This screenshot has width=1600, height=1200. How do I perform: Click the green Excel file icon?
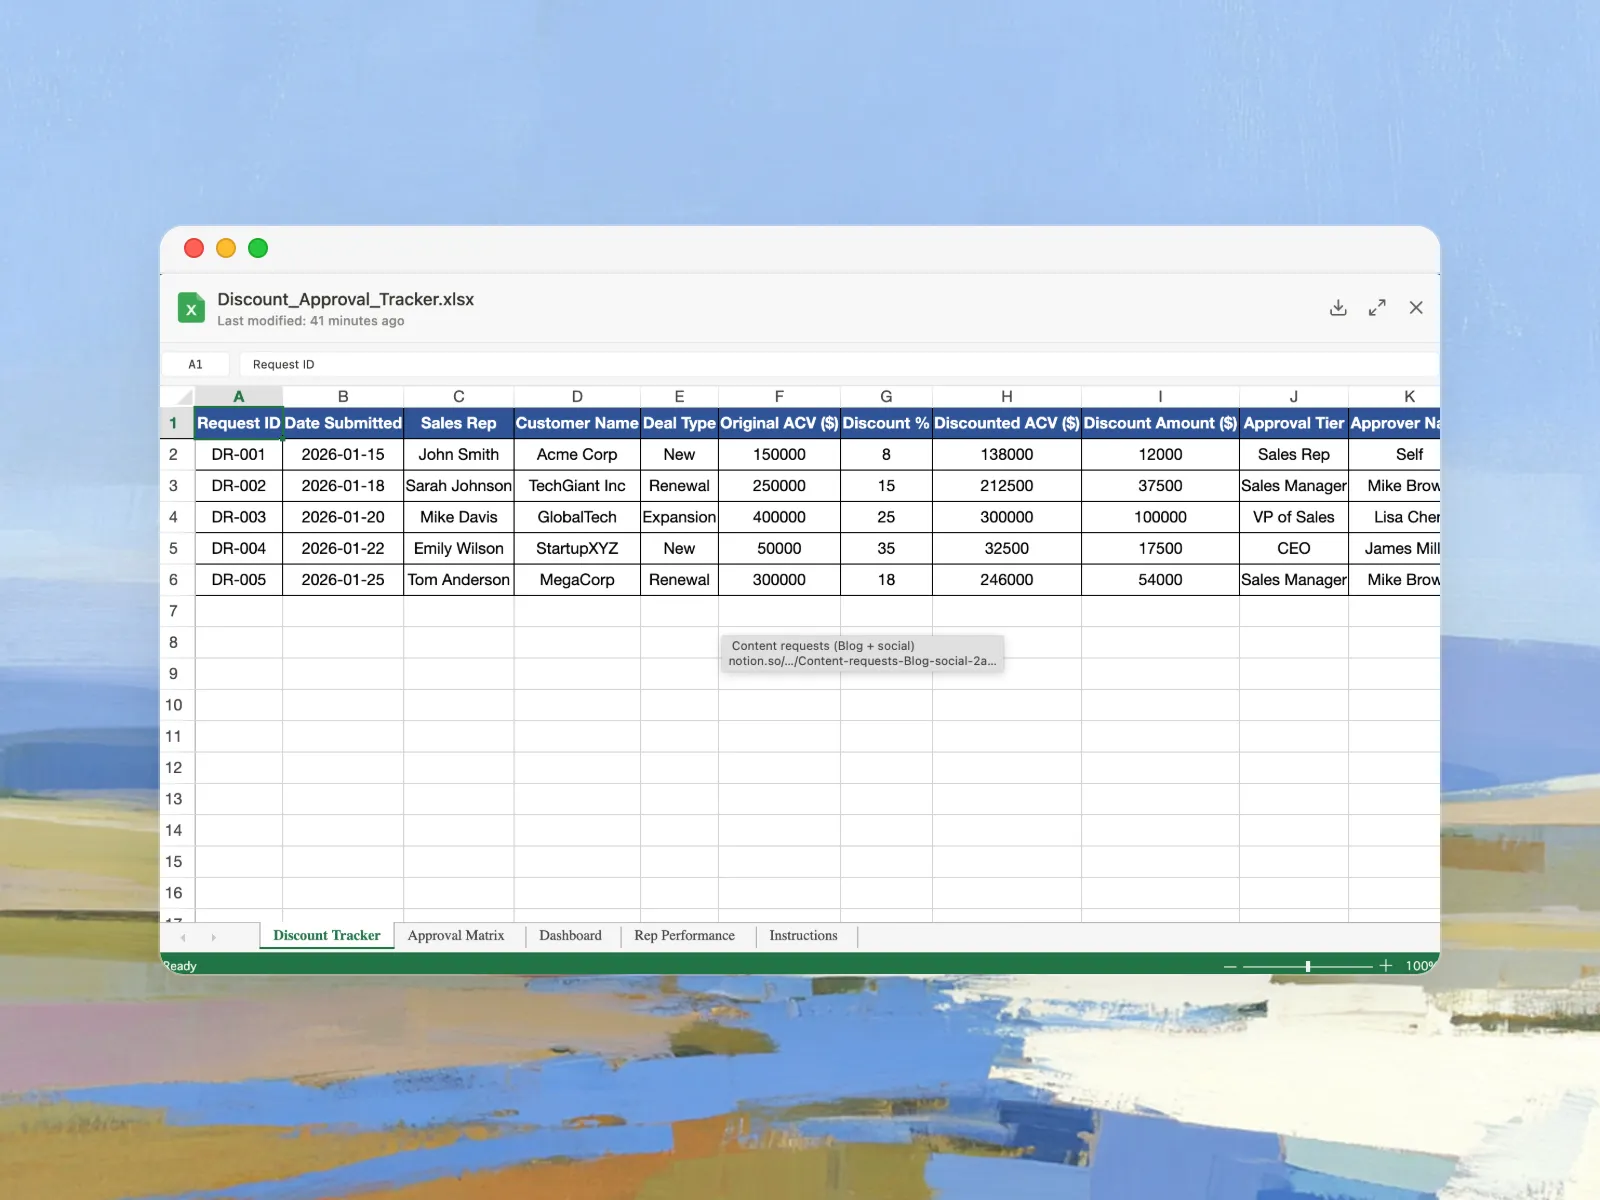click(191, 308)
